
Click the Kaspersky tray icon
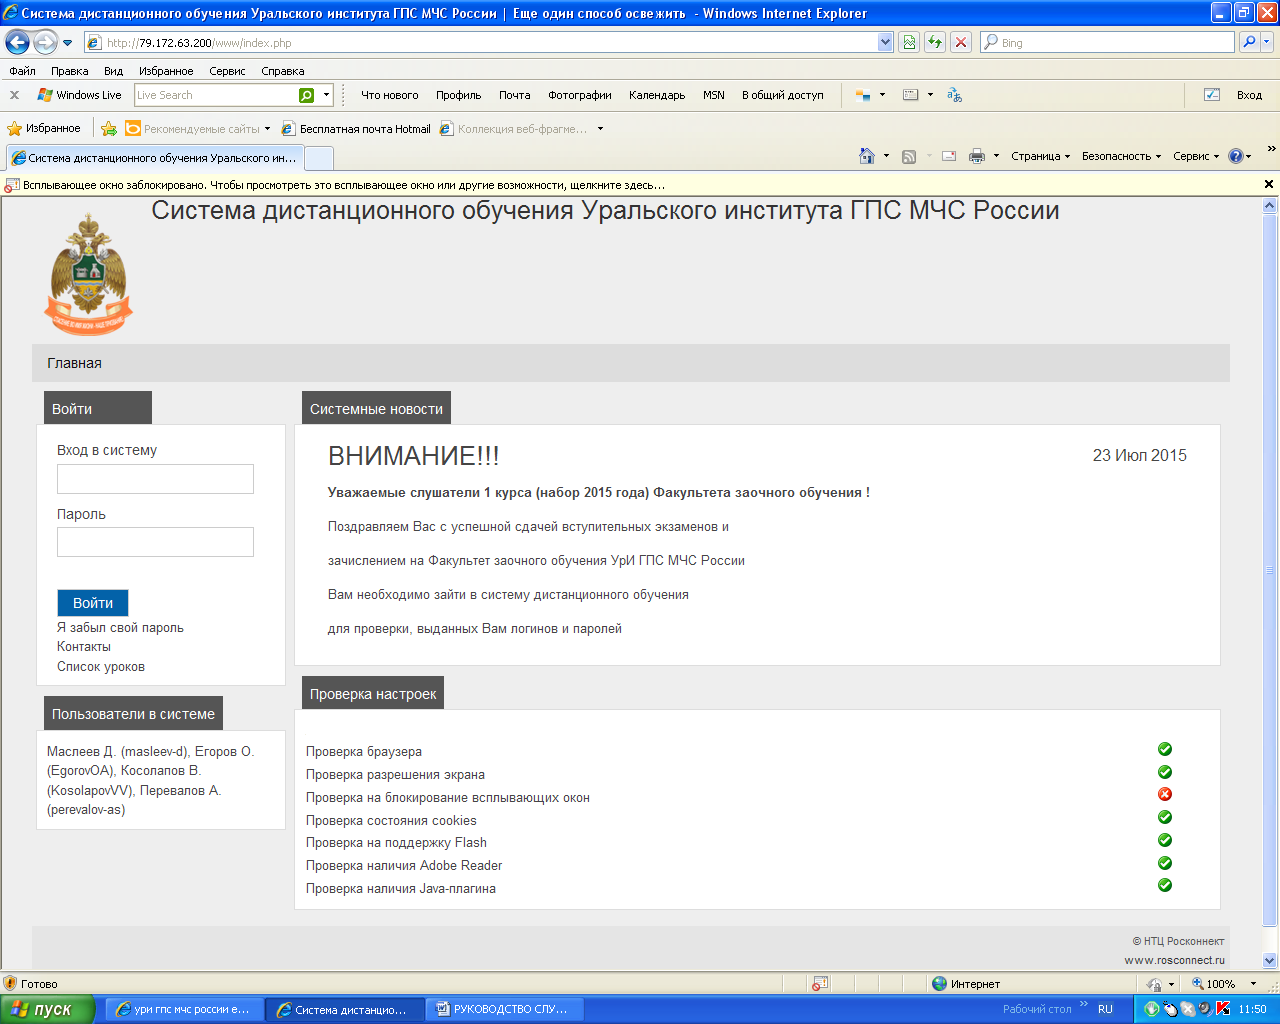[x=1223, y=1009]
